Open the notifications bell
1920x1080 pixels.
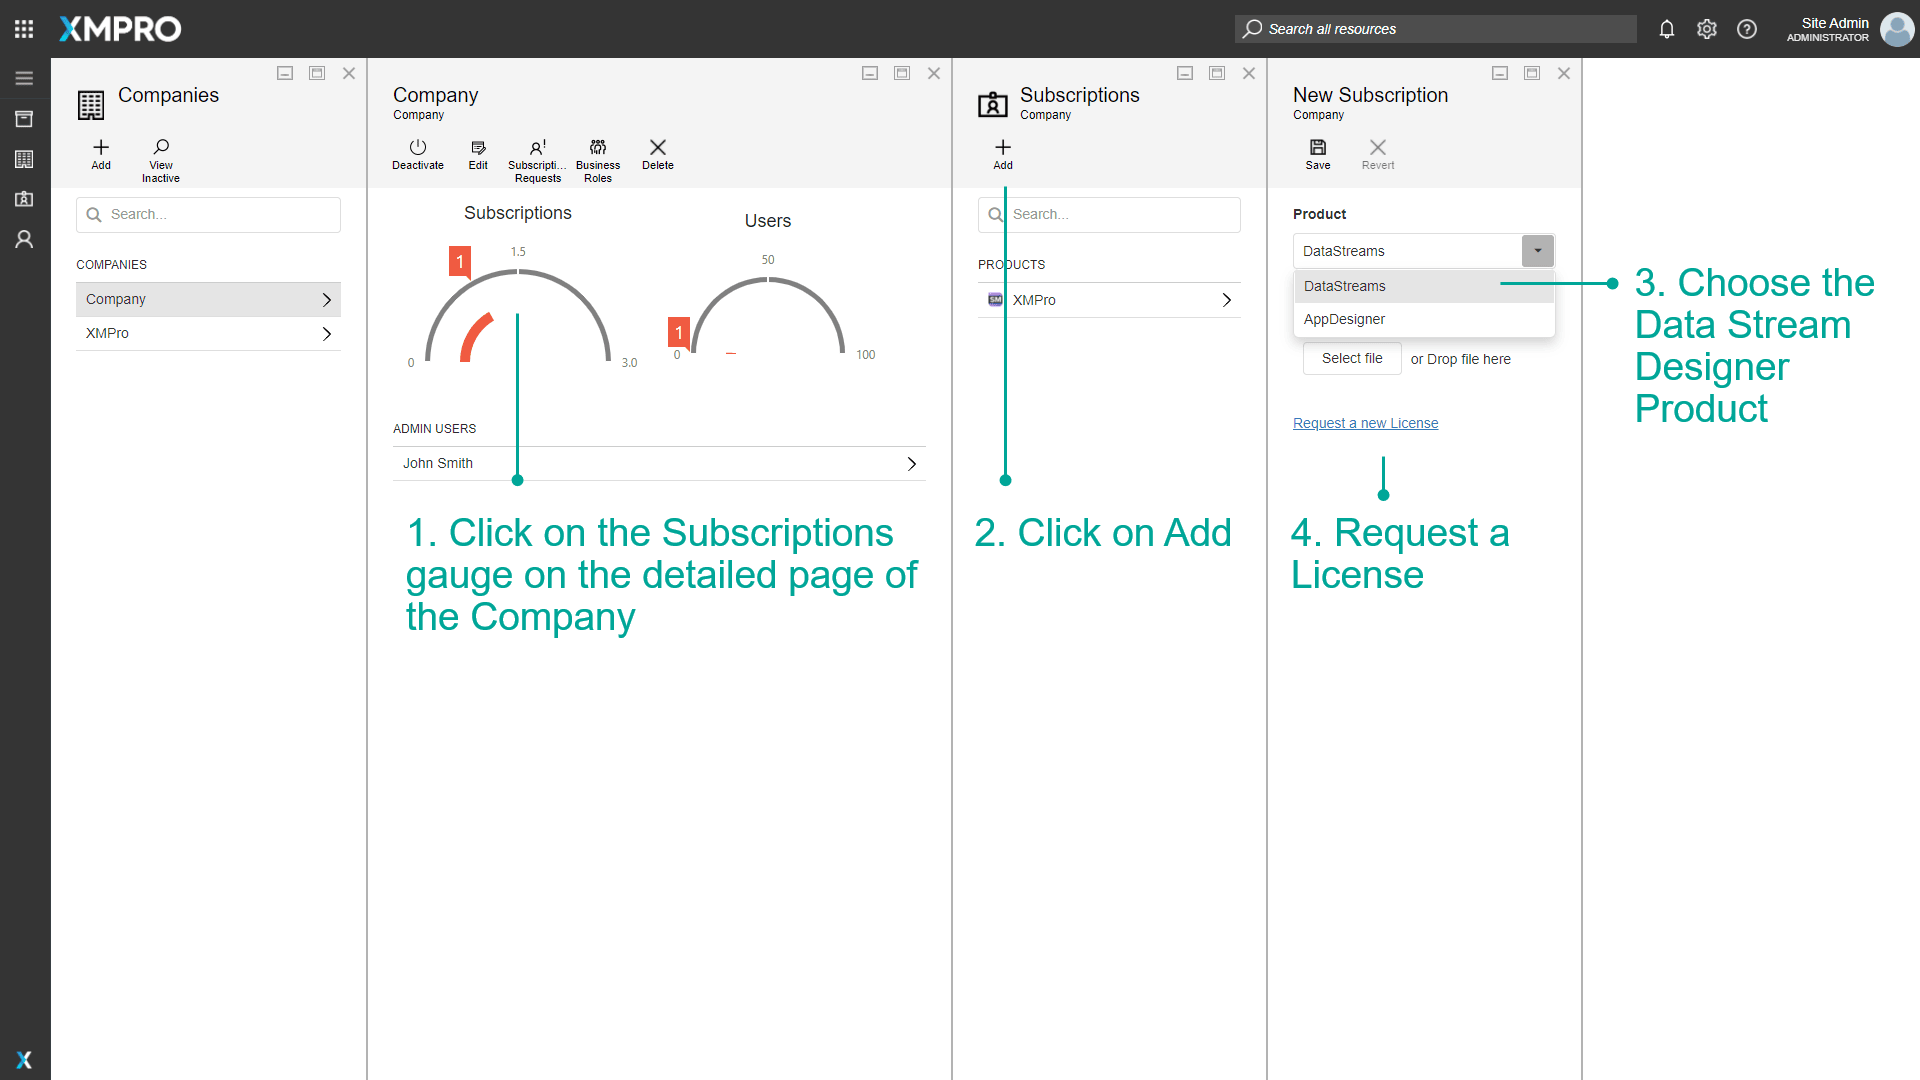[1666, 29]
